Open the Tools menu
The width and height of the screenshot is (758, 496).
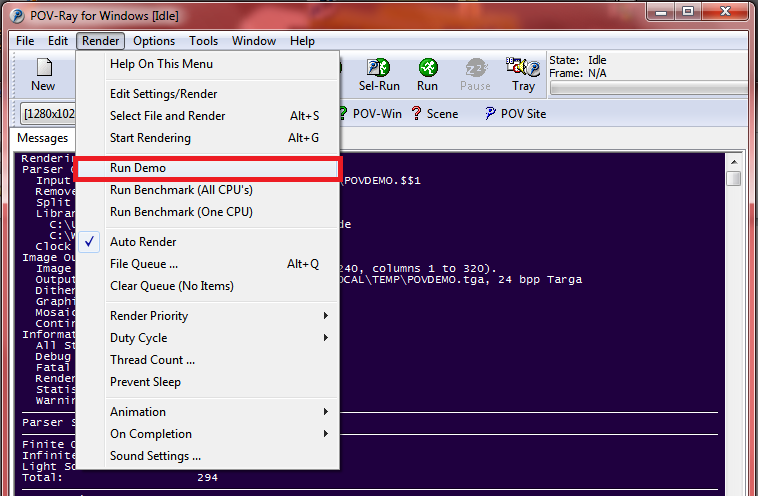coord(204,41)
